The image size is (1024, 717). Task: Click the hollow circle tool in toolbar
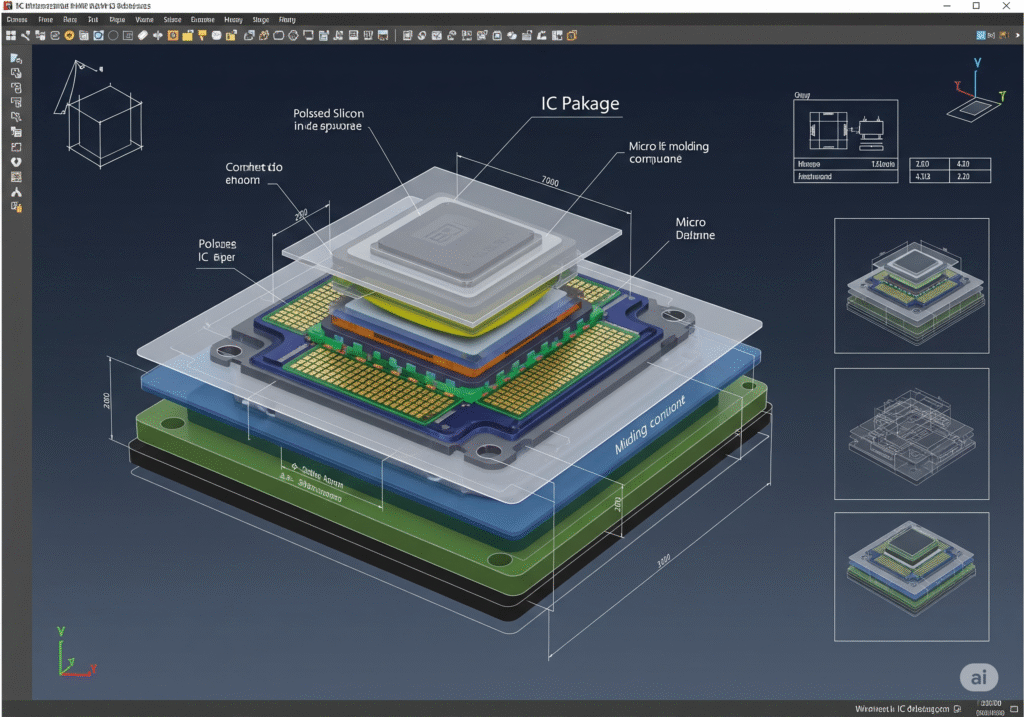(x=113, y=36)
